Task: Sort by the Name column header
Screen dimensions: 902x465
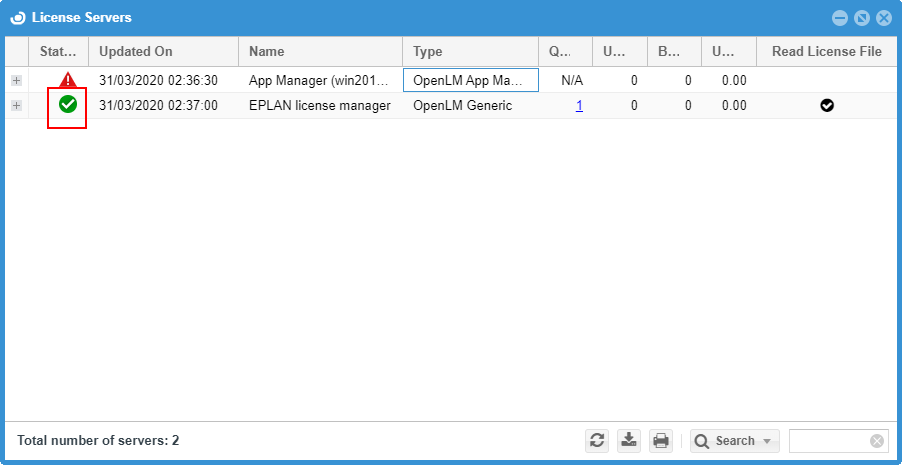Action: (x=320, y=52)
